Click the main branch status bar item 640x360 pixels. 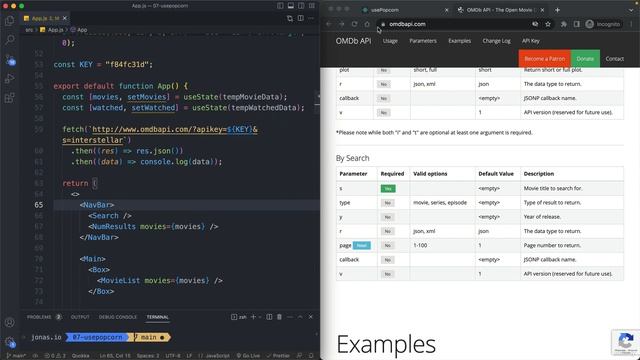(x=16, y=356)
